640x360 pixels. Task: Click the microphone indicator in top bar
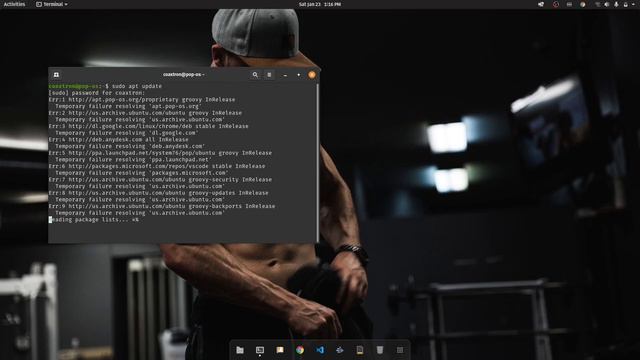(616, 4)
